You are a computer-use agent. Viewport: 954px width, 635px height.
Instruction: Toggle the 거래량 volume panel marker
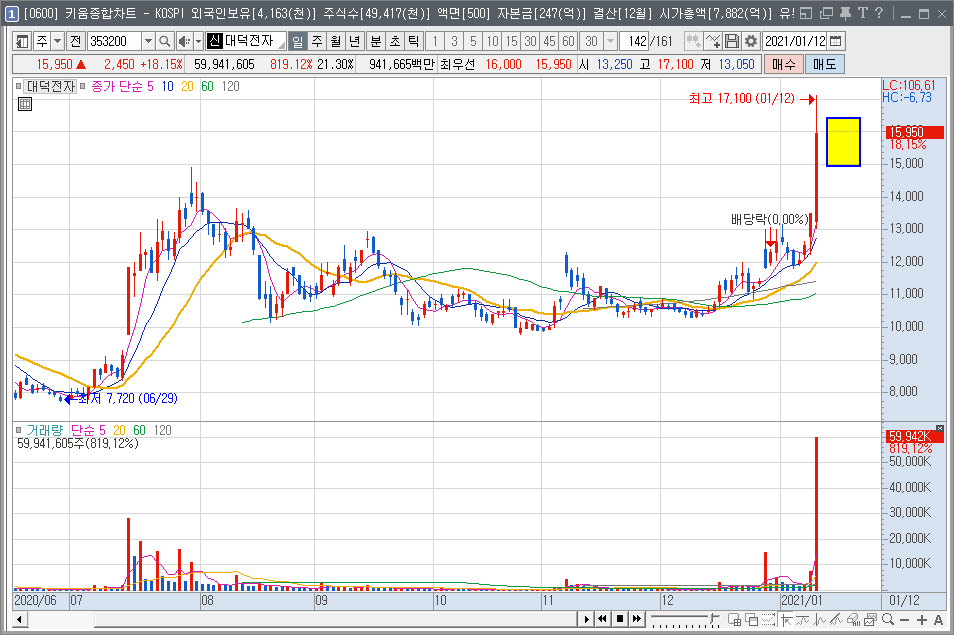coord(19,431)
